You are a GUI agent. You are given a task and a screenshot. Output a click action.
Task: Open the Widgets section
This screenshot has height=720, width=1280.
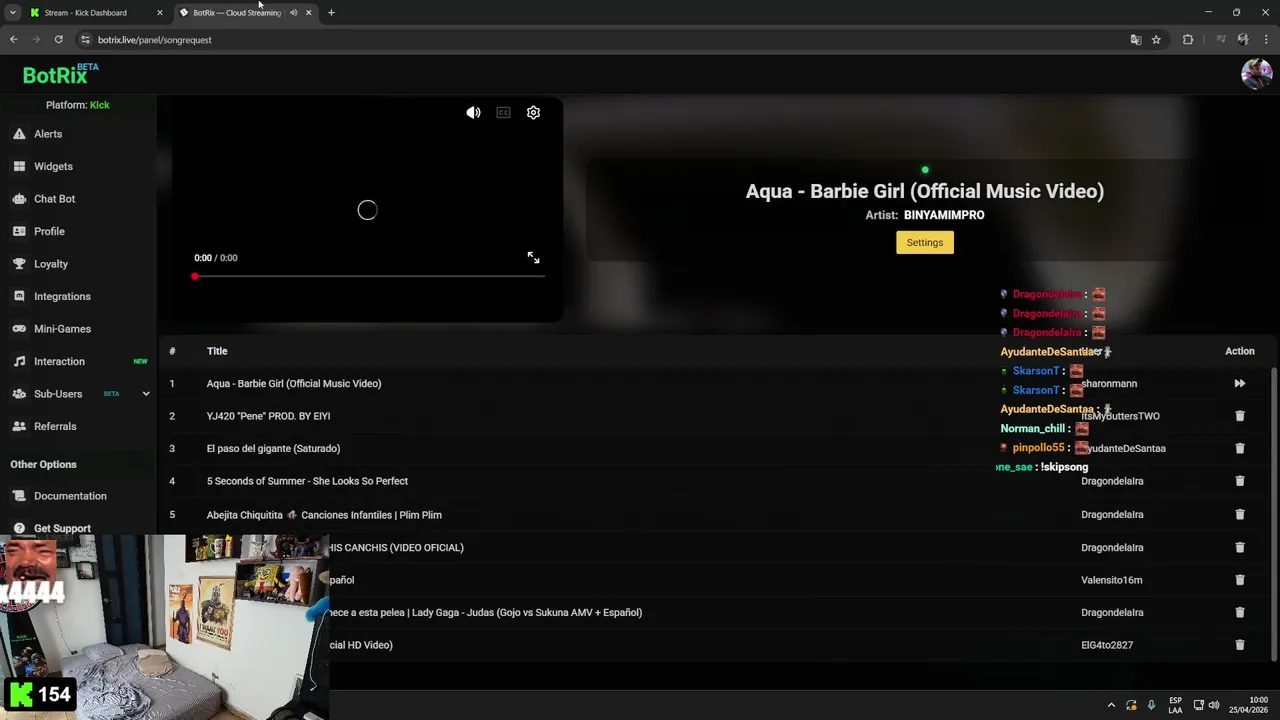53,166
